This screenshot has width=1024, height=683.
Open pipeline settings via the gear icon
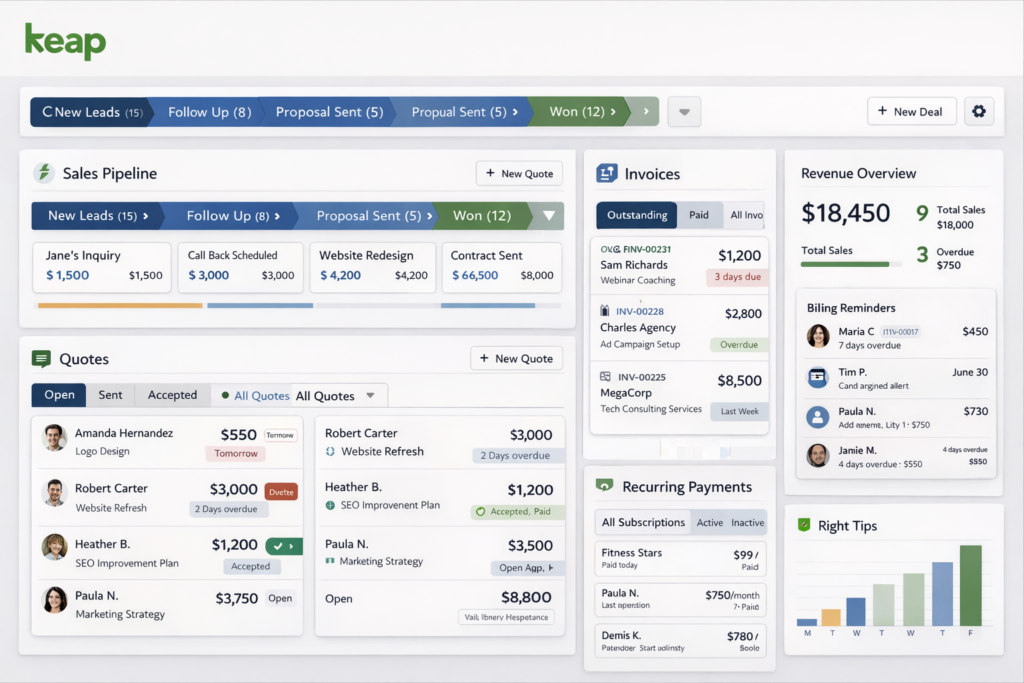[x=979, y=111]
